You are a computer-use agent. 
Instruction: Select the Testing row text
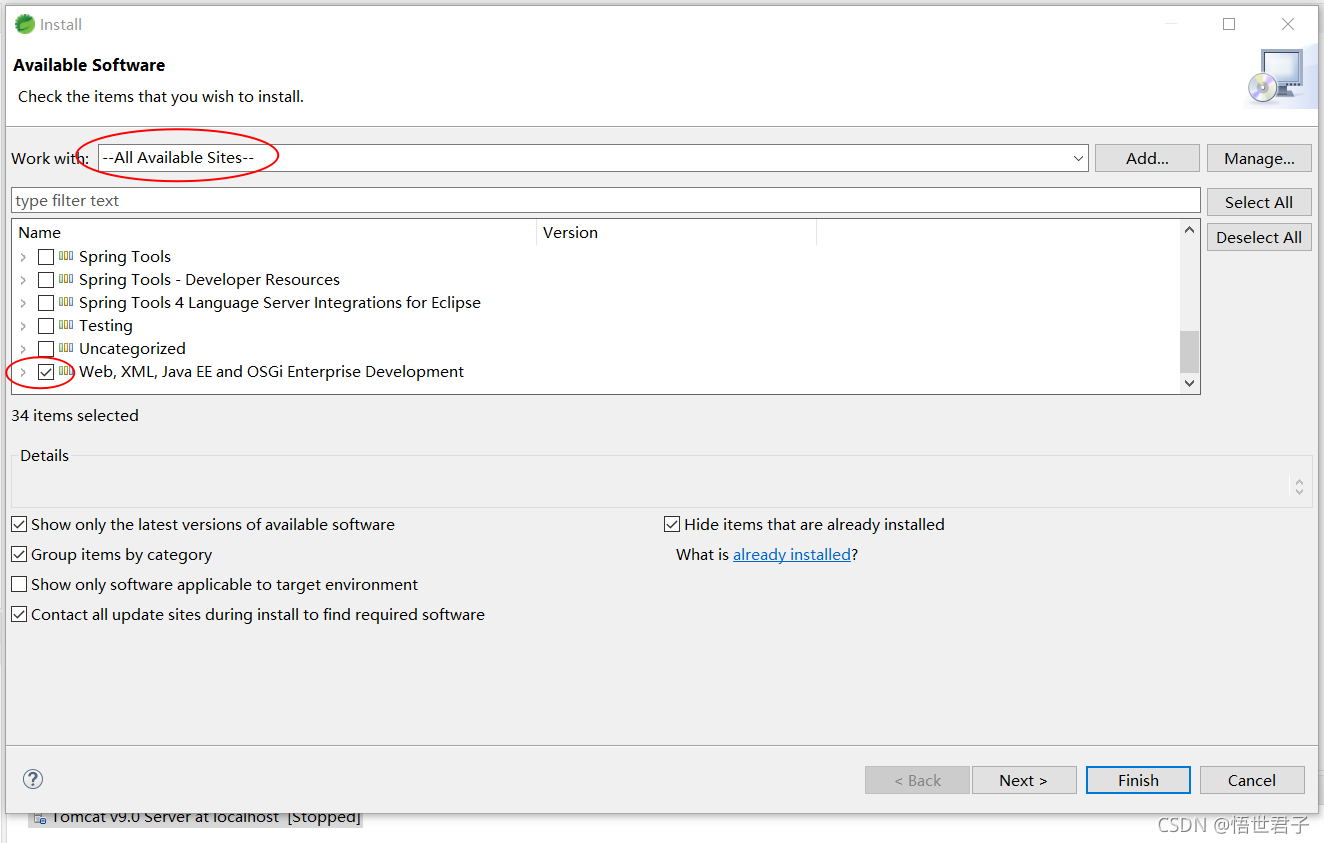106,326
